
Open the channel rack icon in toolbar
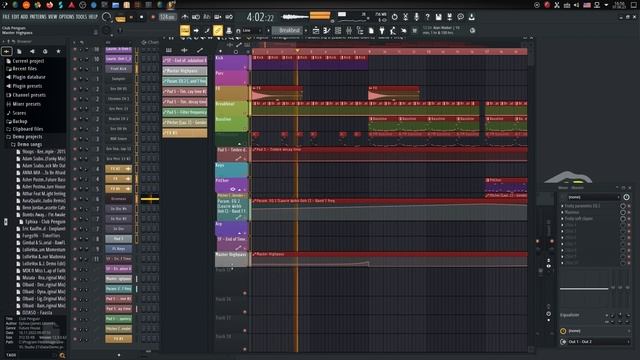click(338, 31)
